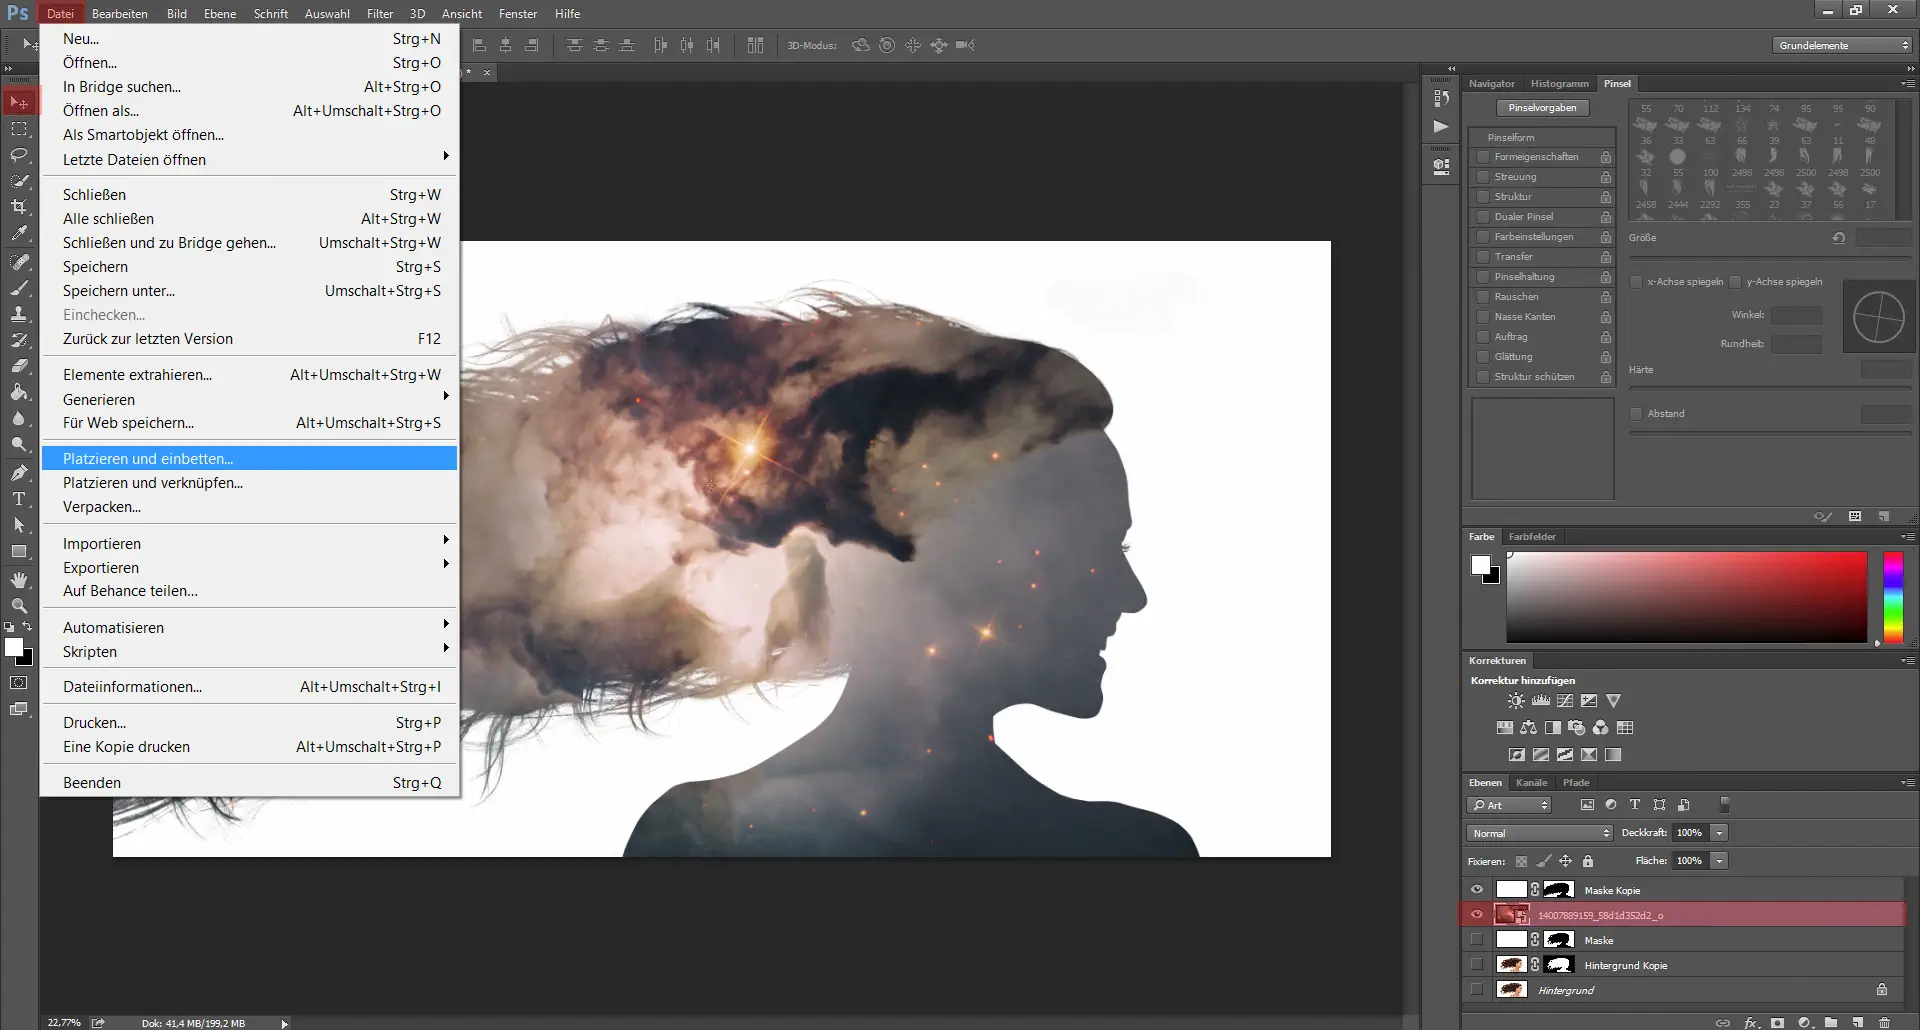Switch to the Kanäle tab
Viewport: 1920px width, 1030px height.
point(1532,783)
